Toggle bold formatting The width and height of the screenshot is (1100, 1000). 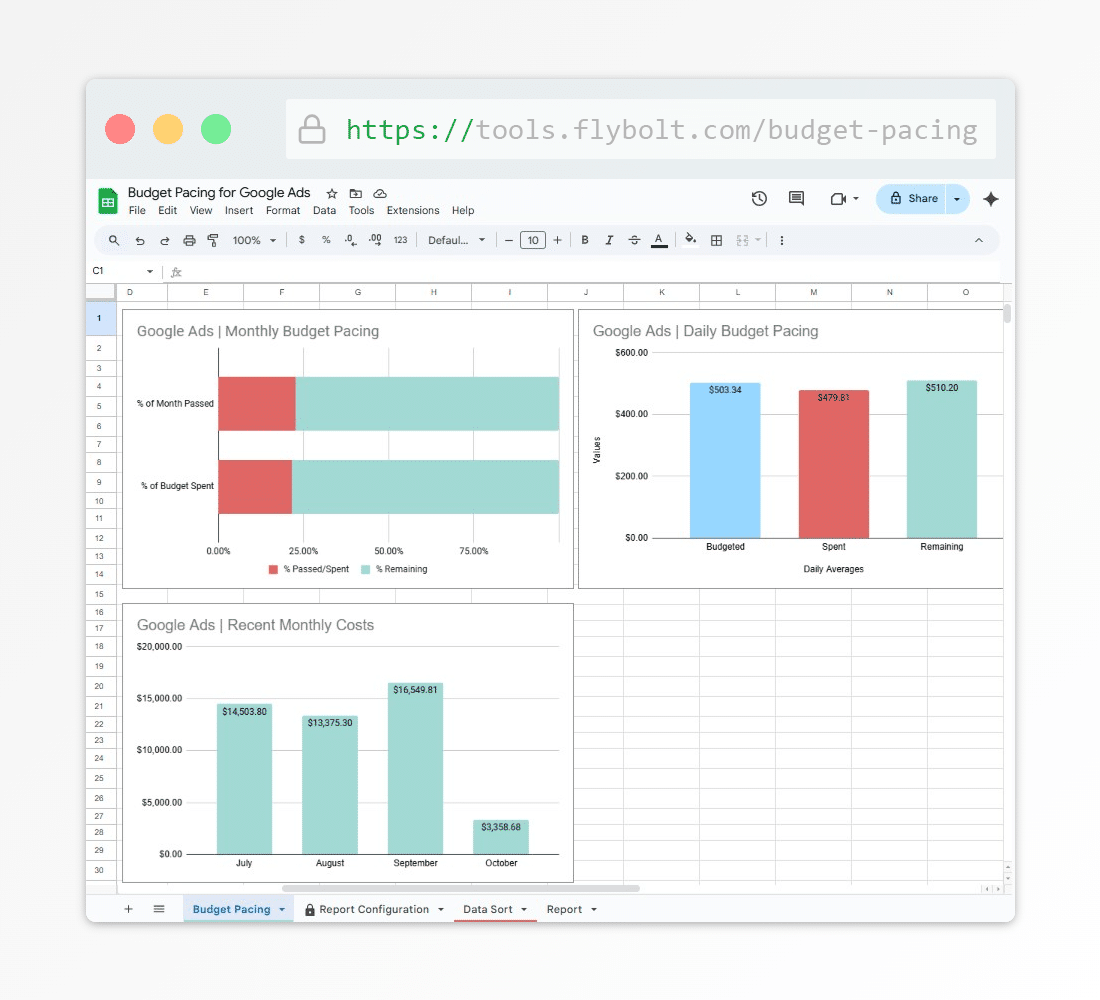[x=585, y=240]
